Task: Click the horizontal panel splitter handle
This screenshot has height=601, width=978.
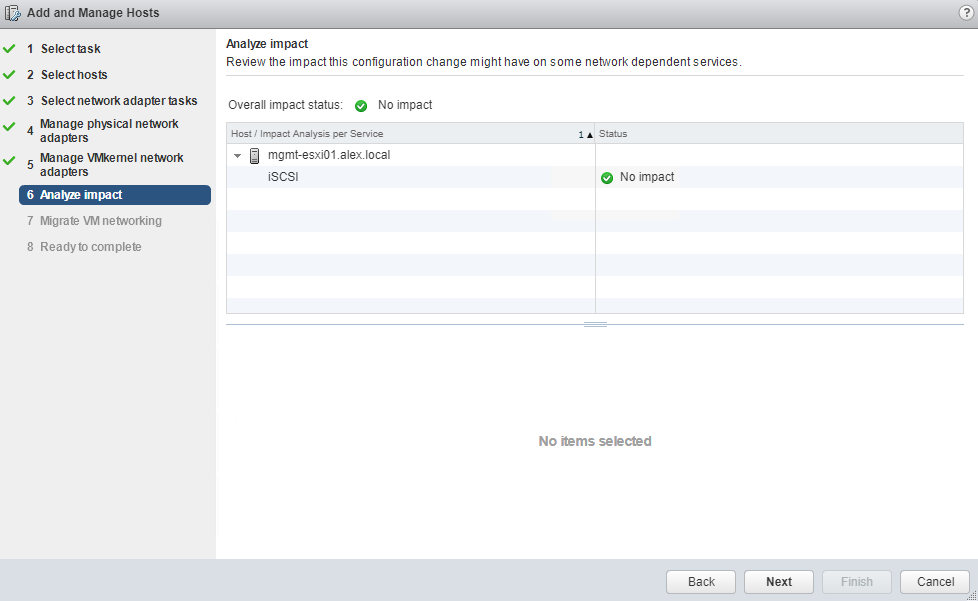Action: pyautogui.click(x=595, y=325)
